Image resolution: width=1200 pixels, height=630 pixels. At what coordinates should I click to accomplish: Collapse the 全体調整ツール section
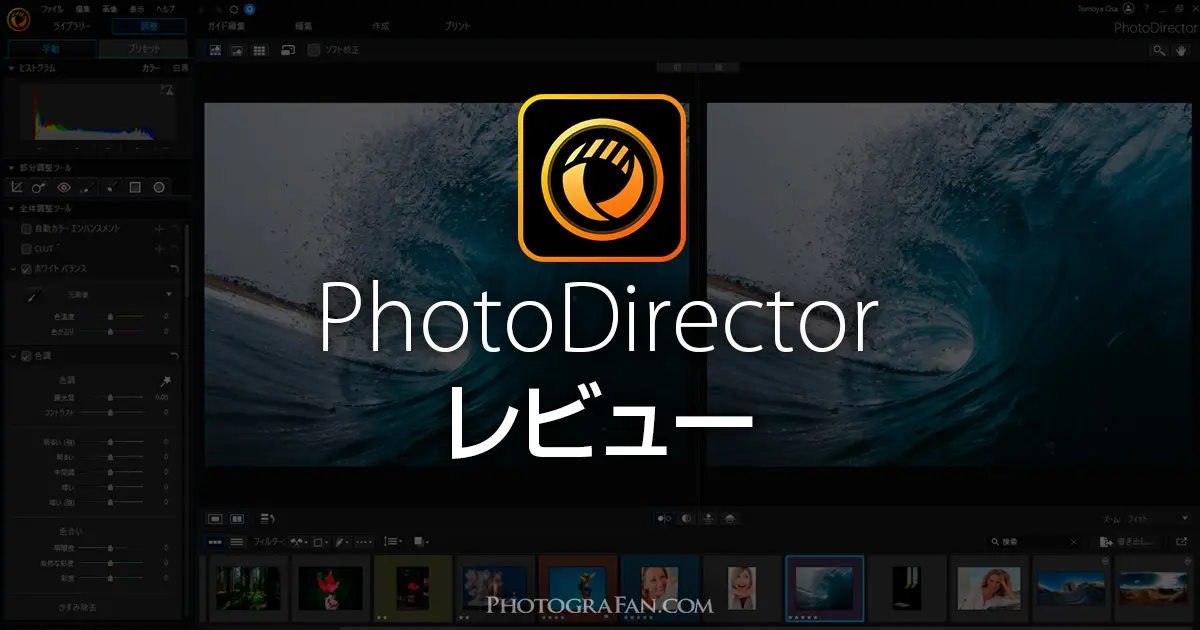pos(11,209)
